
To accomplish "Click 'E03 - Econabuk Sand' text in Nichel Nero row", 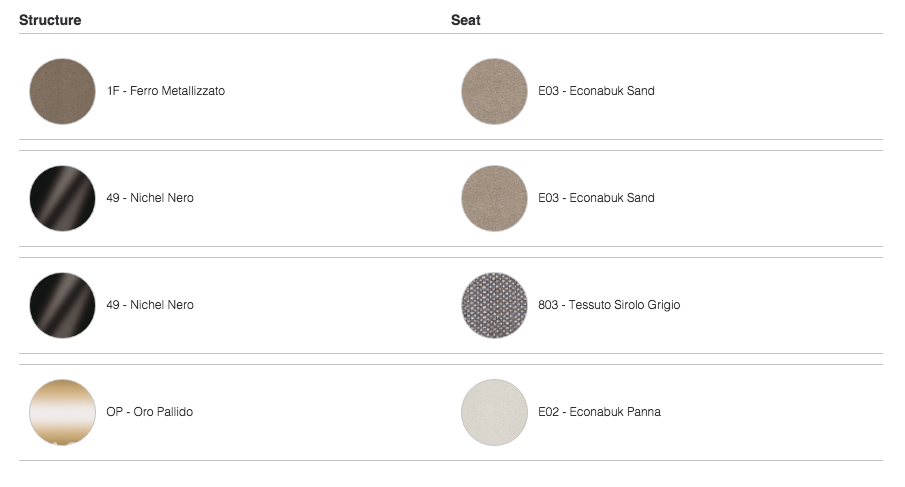I will pyautogui.click(x=596, y=198).
